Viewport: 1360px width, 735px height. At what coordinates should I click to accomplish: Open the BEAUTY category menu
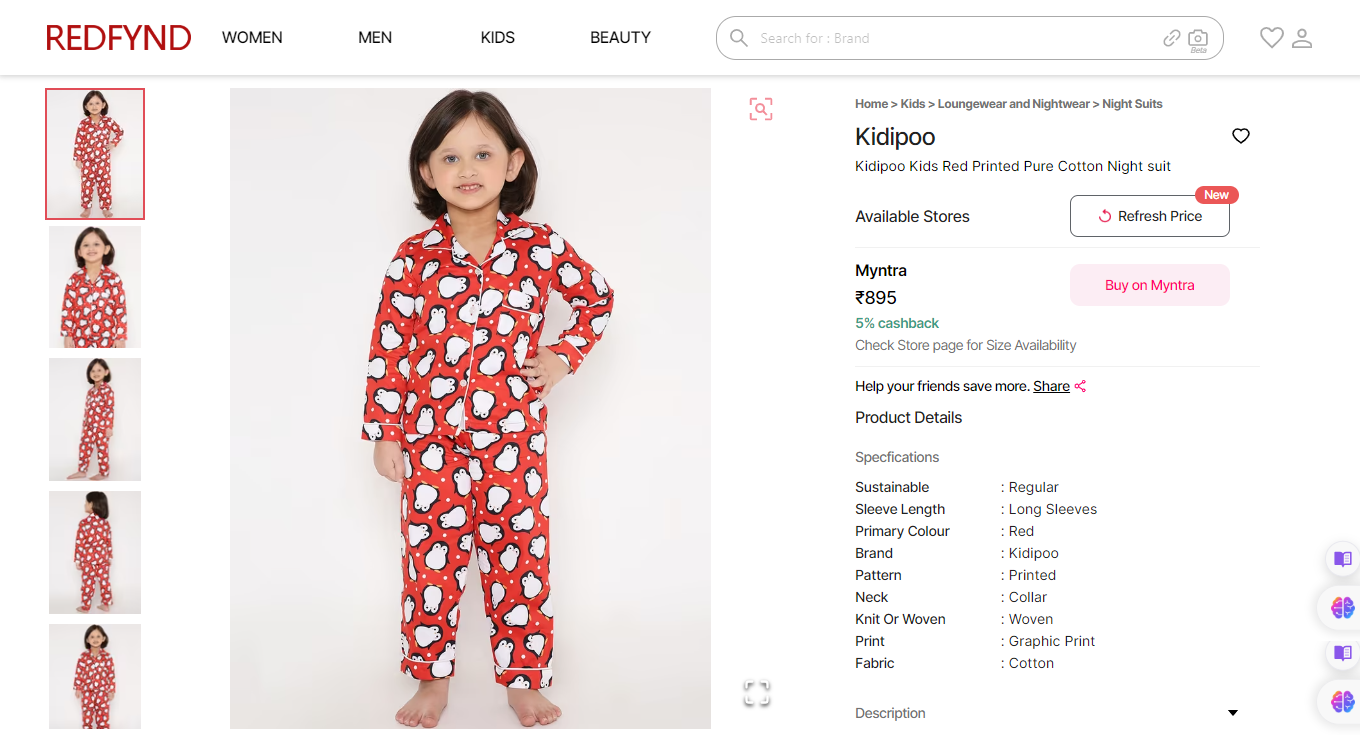620,38
